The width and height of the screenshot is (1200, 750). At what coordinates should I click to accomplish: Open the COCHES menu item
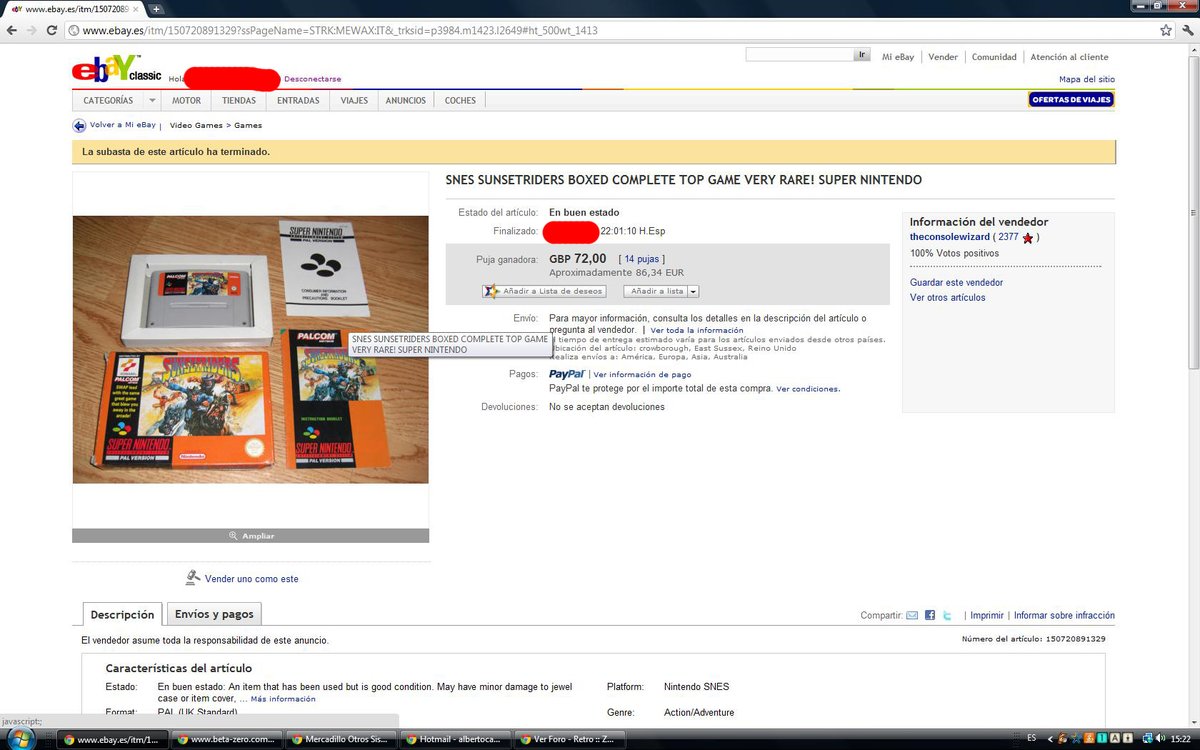pos(460,101)
